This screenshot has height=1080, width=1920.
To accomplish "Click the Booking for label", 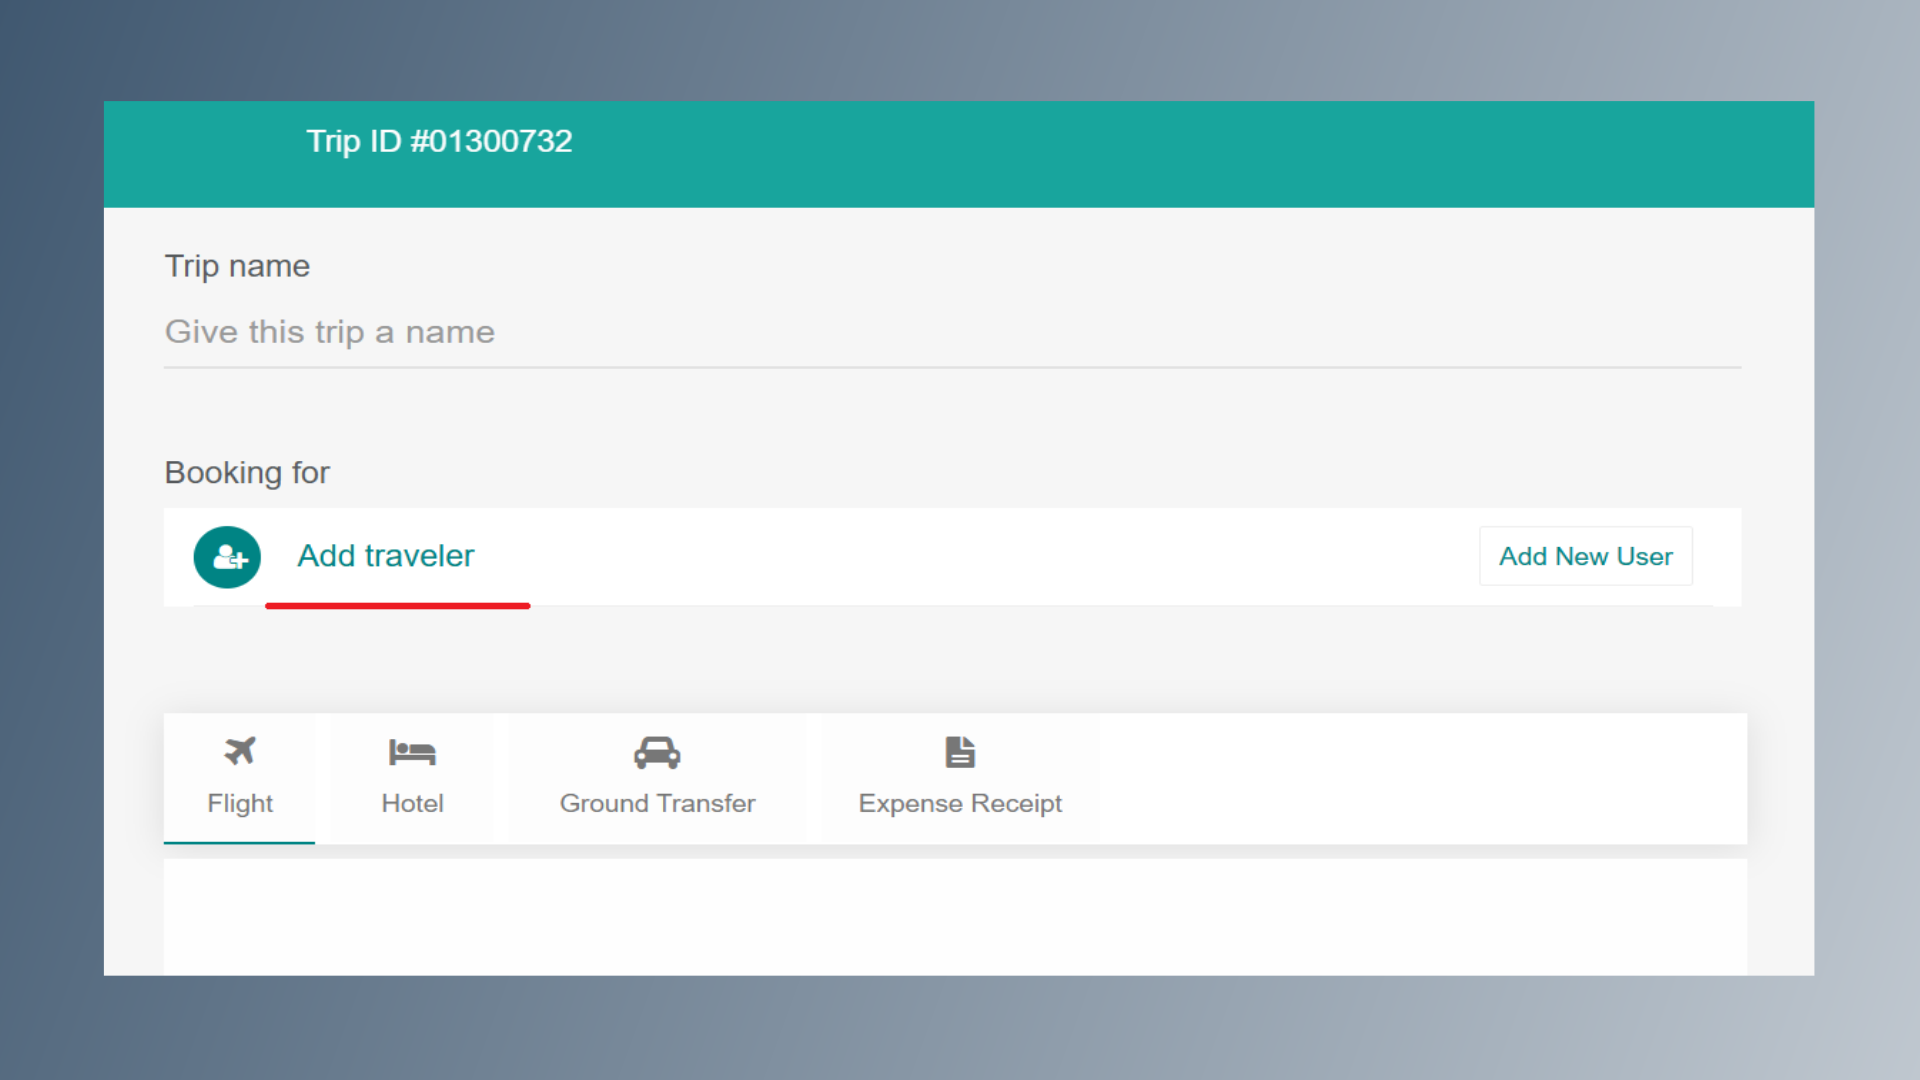I will (x=247, y=472).
